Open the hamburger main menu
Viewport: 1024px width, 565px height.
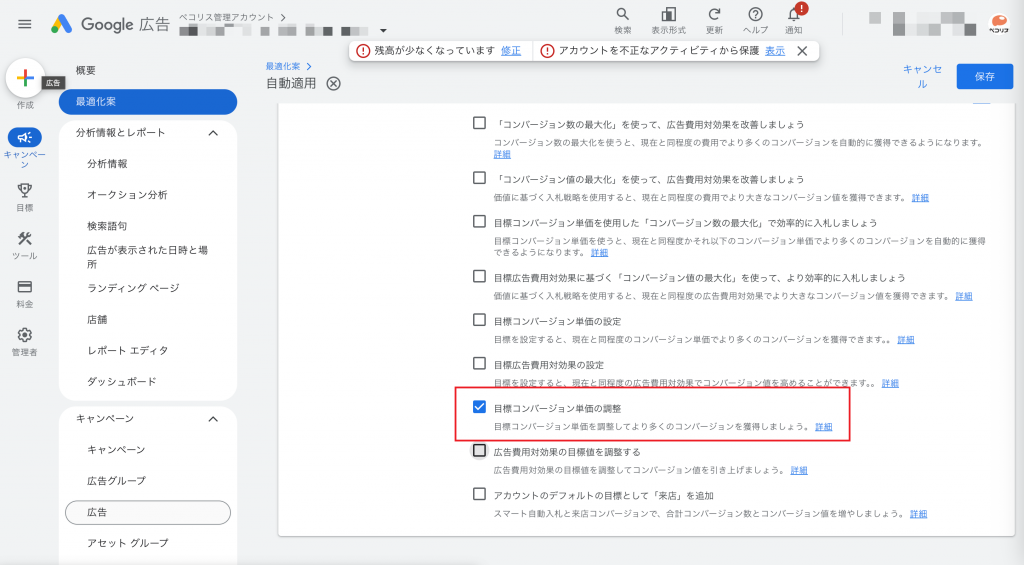click(25, 24)
